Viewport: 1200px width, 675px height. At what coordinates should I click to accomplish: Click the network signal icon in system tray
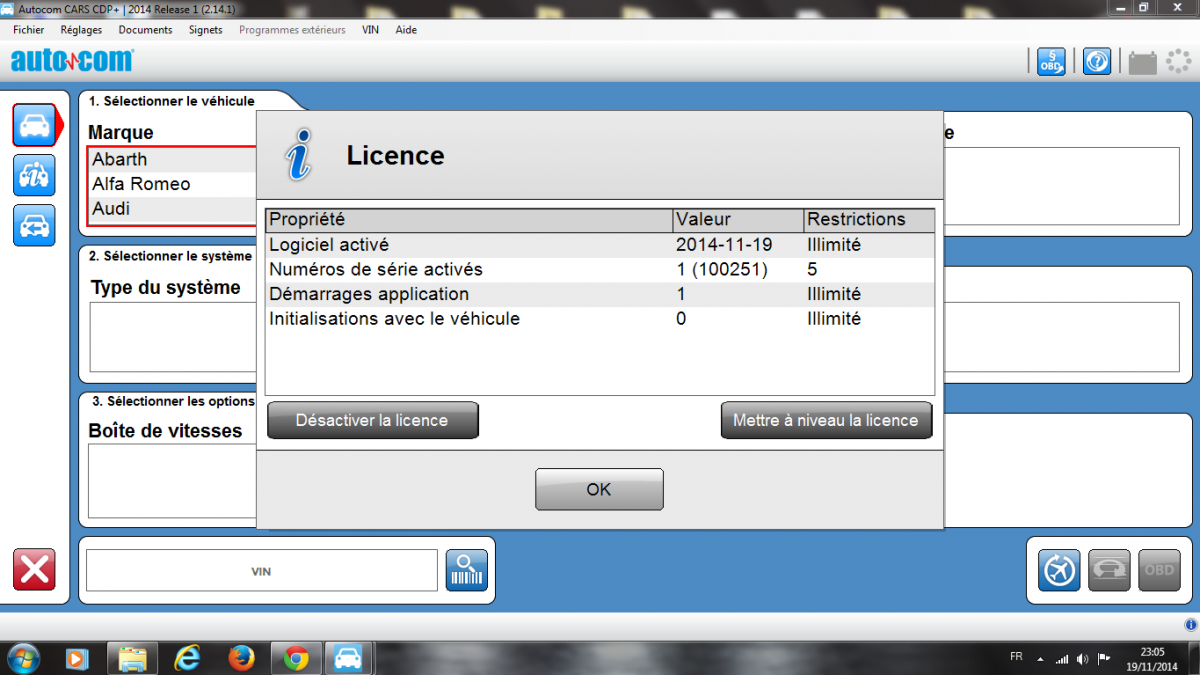(1061, 659)
